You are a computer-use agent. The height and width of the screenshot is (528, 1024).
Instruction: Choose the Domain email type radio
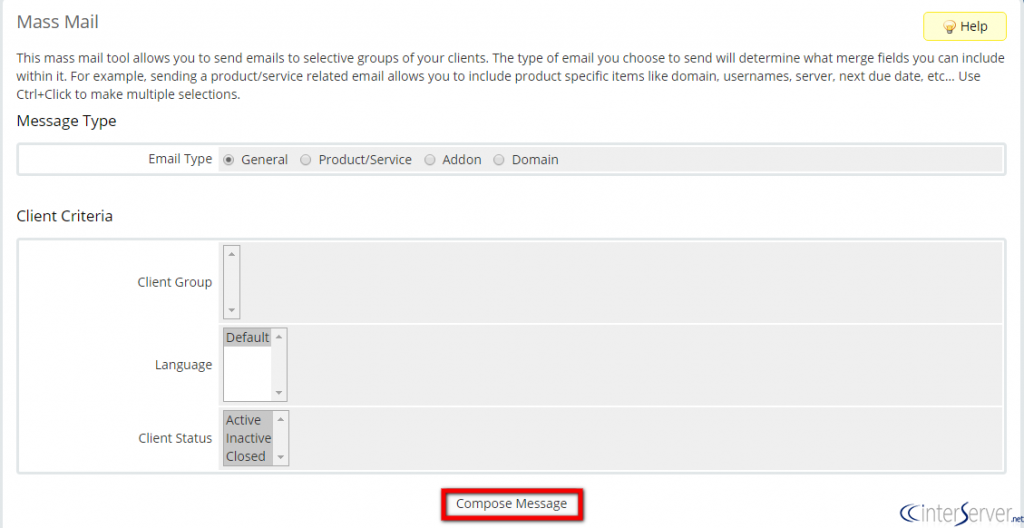click(499, 160)
